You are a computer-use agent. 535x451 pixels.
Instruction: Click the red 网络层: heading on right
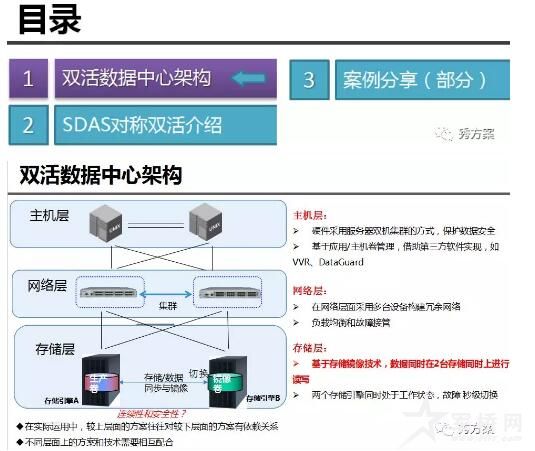pos(310,291)
